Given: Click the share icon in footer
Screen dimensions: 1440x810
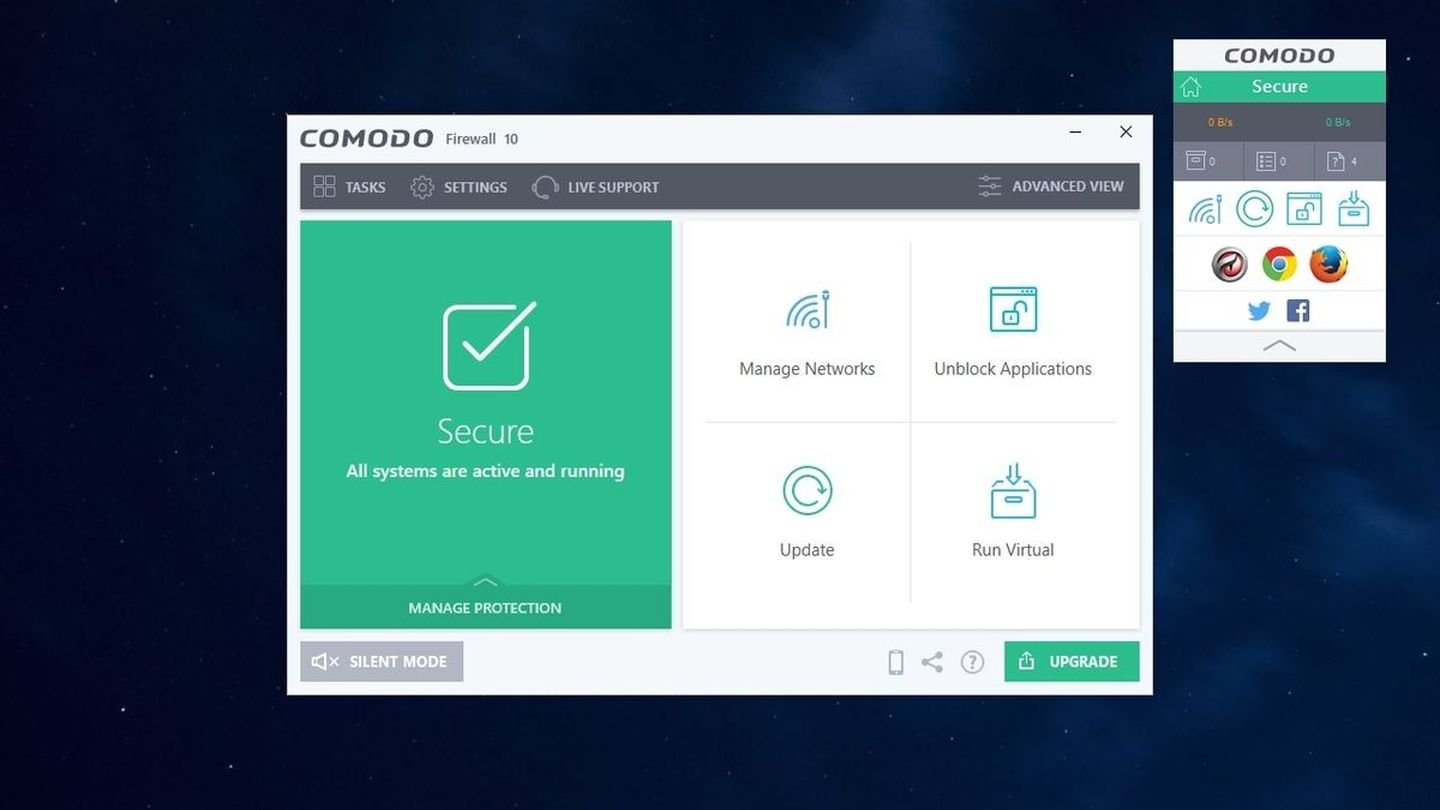Looking at the screenshot, I should tap(932, 662).
